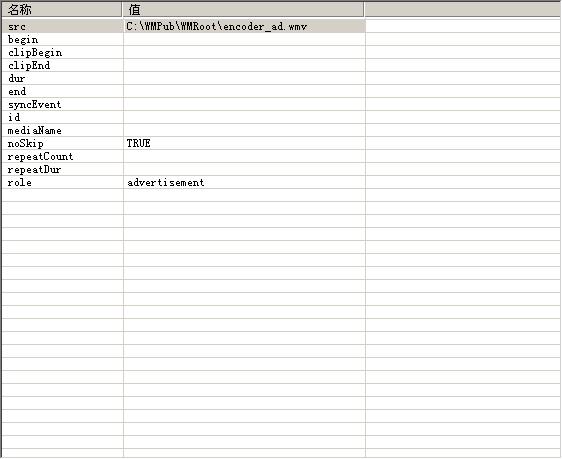The image size is (562, 459).
Task: Select the src property row
Action: [x=184, y=27]
